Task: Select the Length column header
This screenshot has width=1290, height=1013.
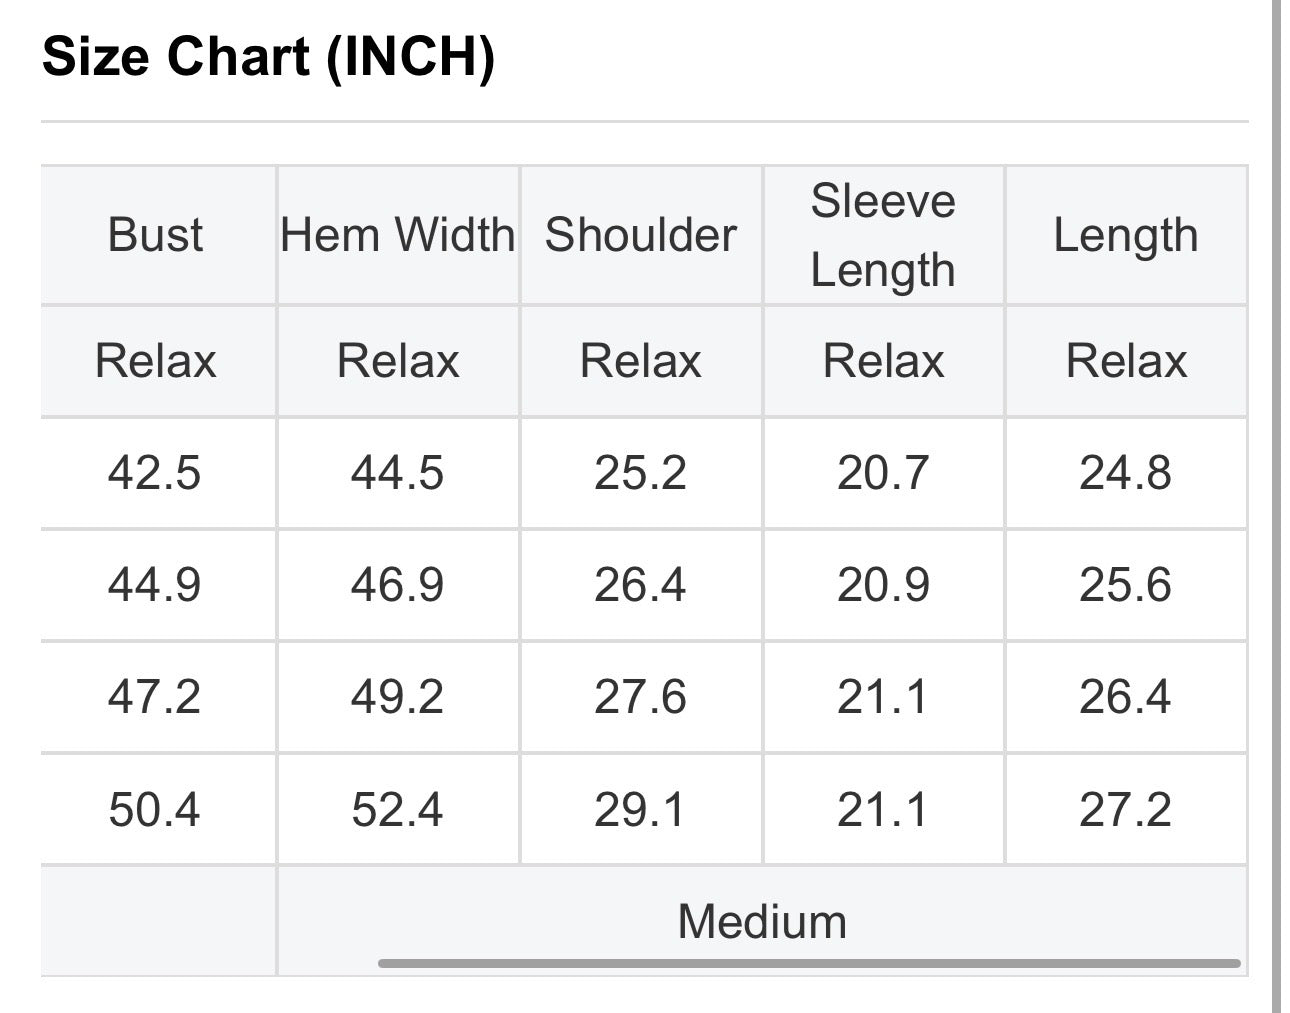Action: click(1126, 235)
